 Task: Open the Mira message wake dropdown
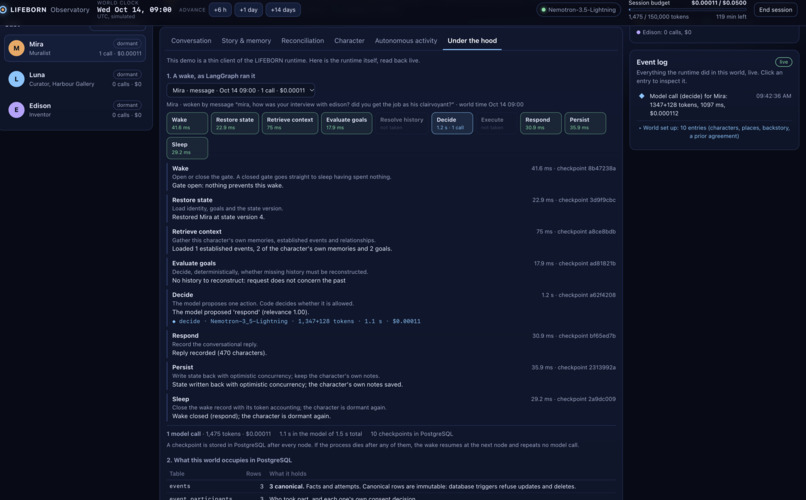click(241, 90)
